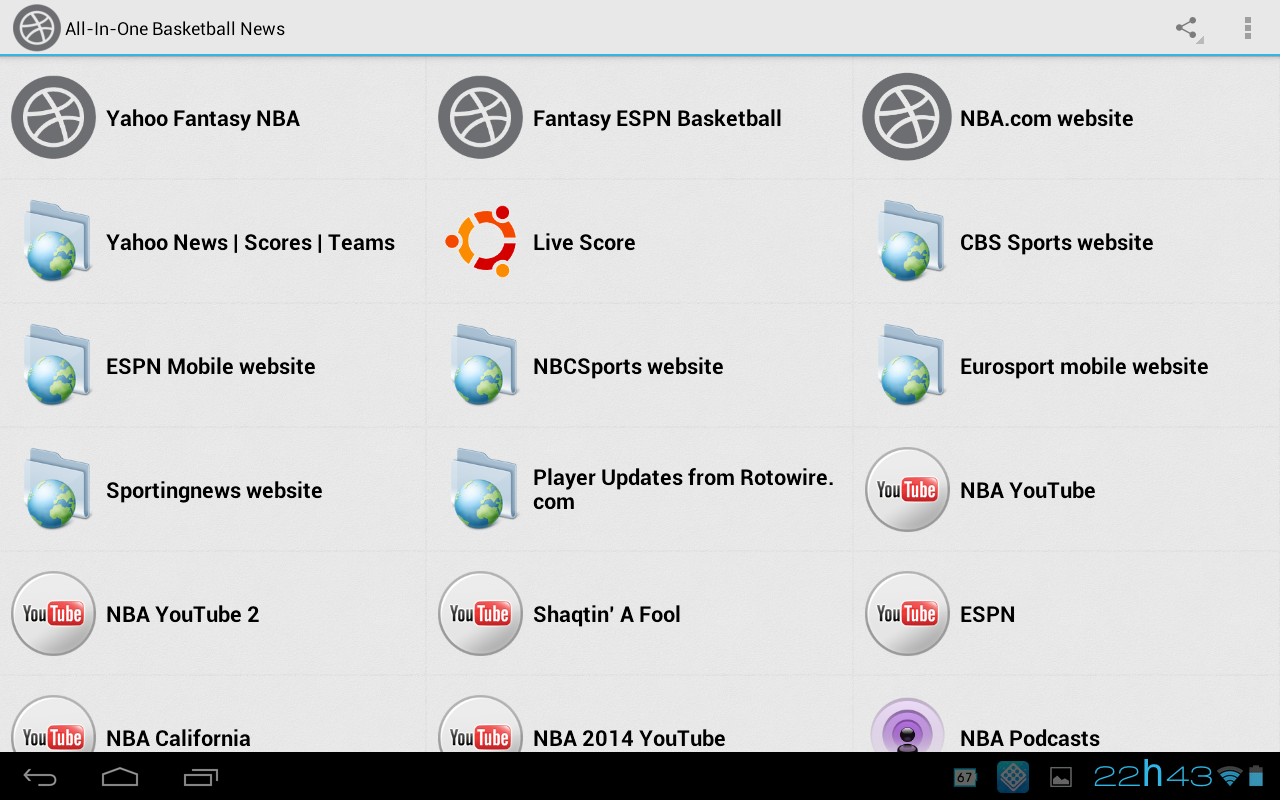Tap the basketball icon beside Fantasy ESPN Basketball
Viewport: 1280px width, 800px height.
480,118
